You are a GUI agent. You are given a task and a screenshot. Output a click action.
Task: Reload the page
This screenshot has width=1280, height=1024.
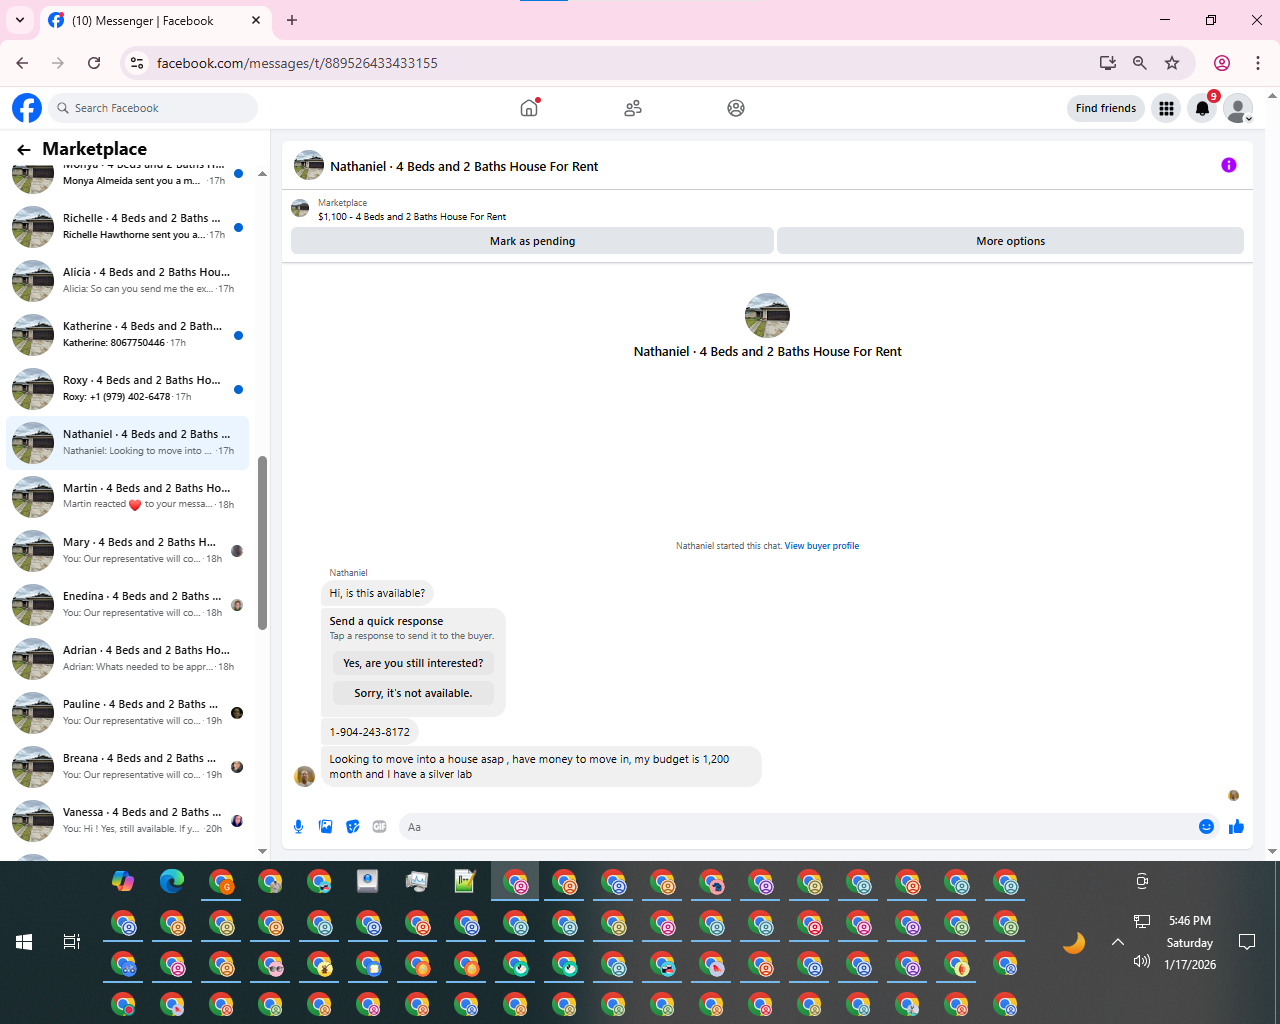click(94, 63)
